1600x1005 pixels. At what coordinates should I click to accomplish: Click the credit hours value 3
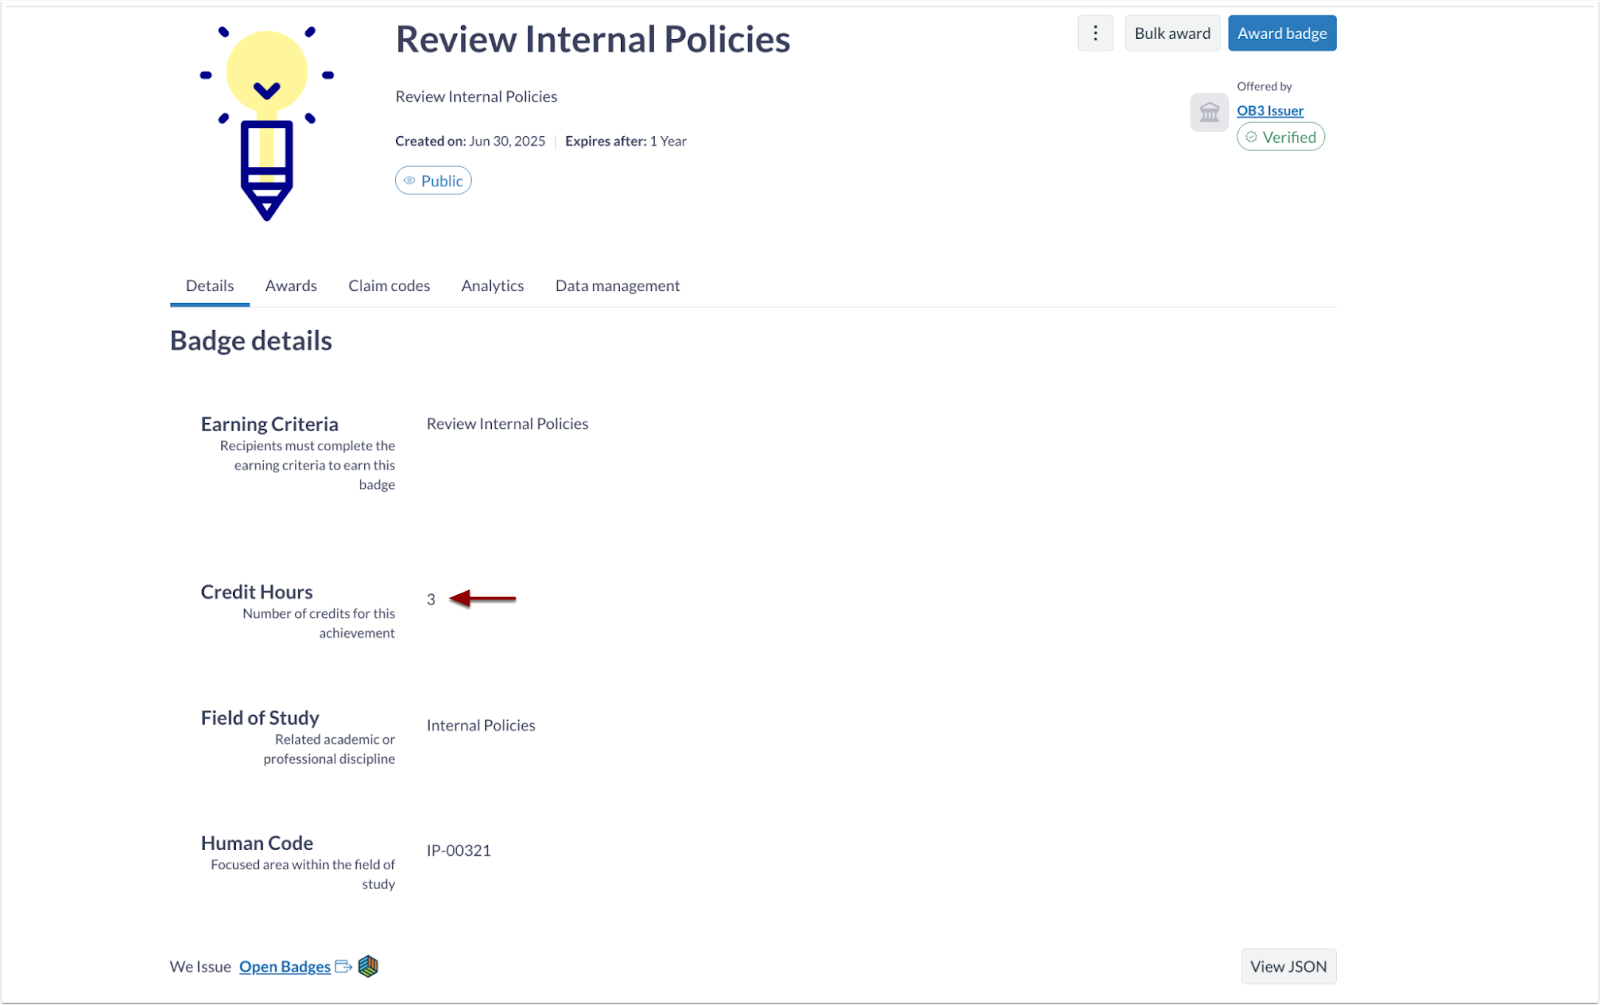pos(431,600)
